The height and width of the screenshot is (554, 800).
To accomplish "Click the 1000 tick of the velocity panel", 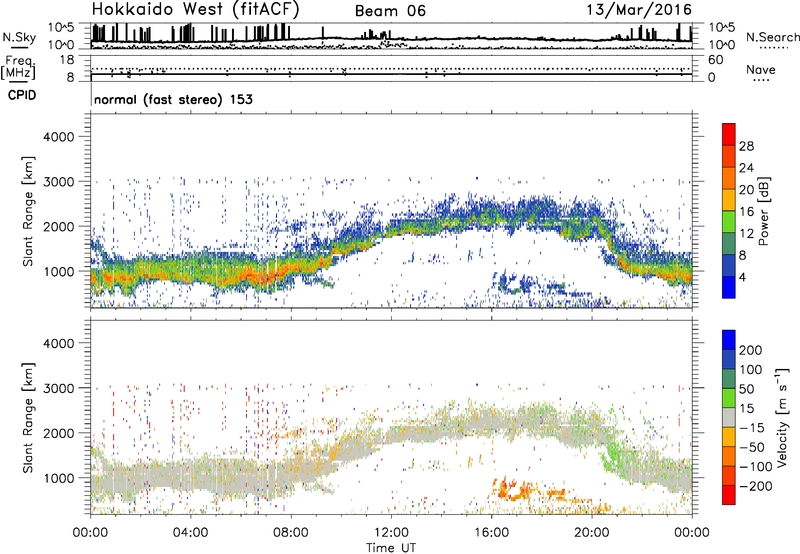I will (x=58, y=478).
